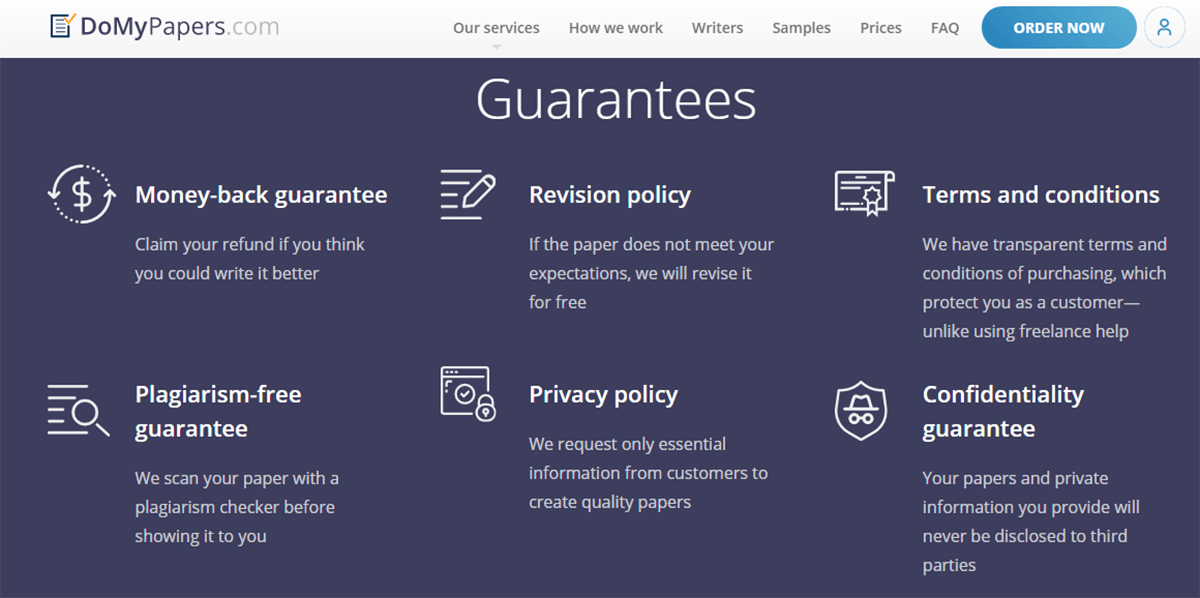This screenshot has width=1200, height=598.
Task: Click the privacy policy lock icon
Action: click(468, 393)
